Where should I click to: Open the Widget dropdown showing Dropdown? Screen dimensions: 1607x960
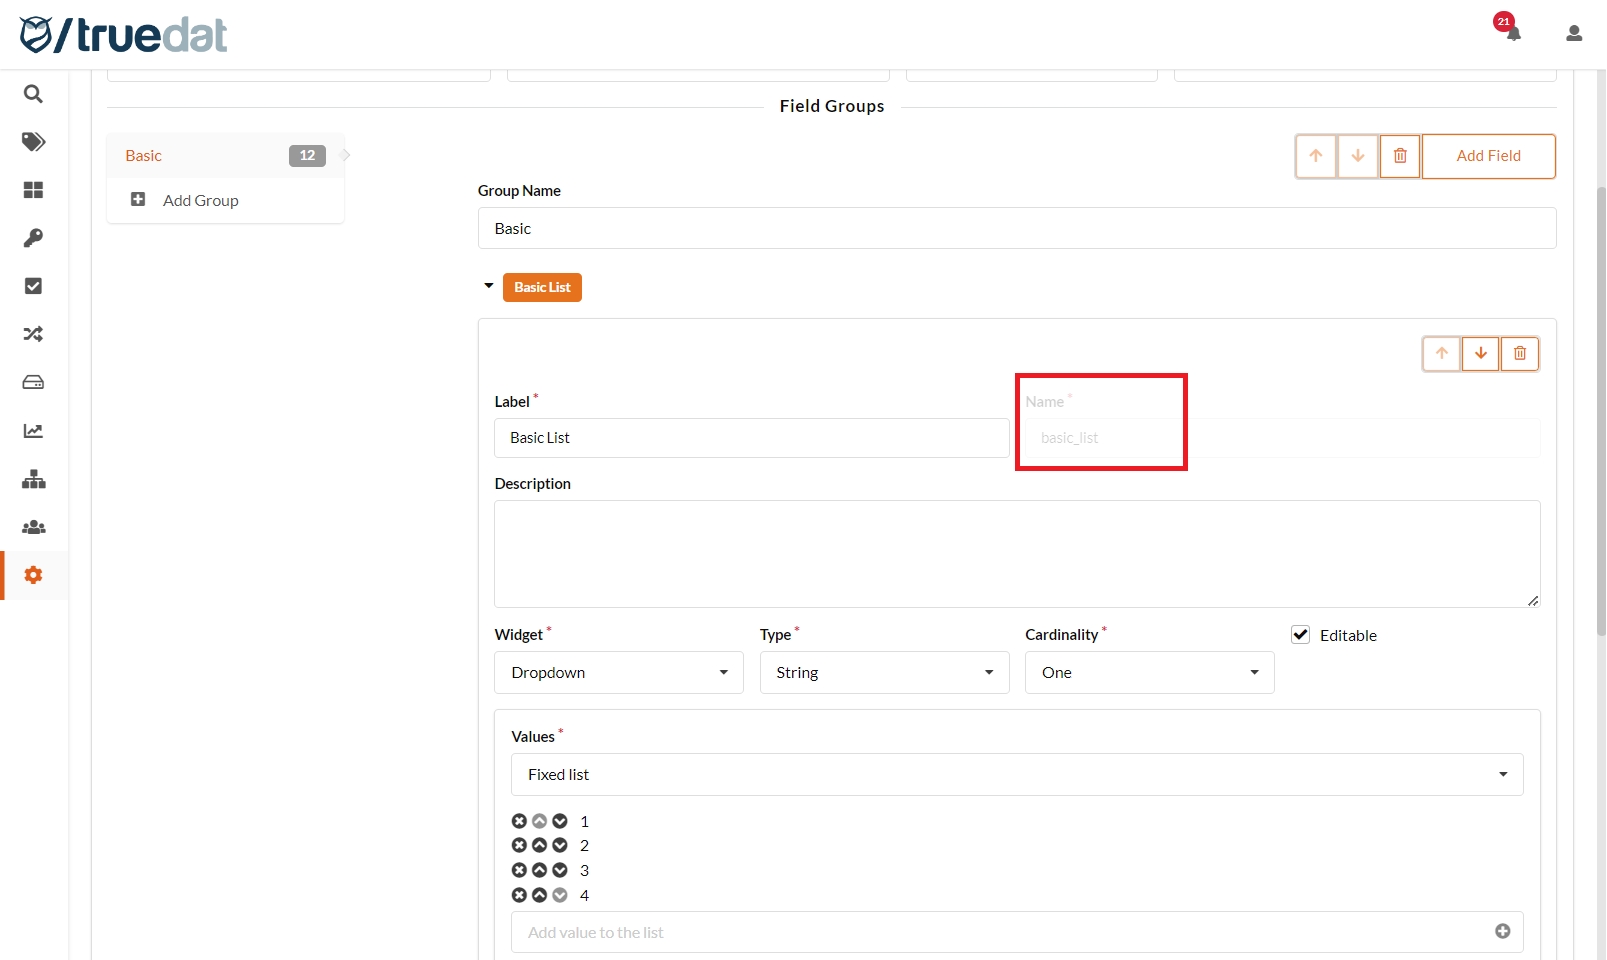618,673
